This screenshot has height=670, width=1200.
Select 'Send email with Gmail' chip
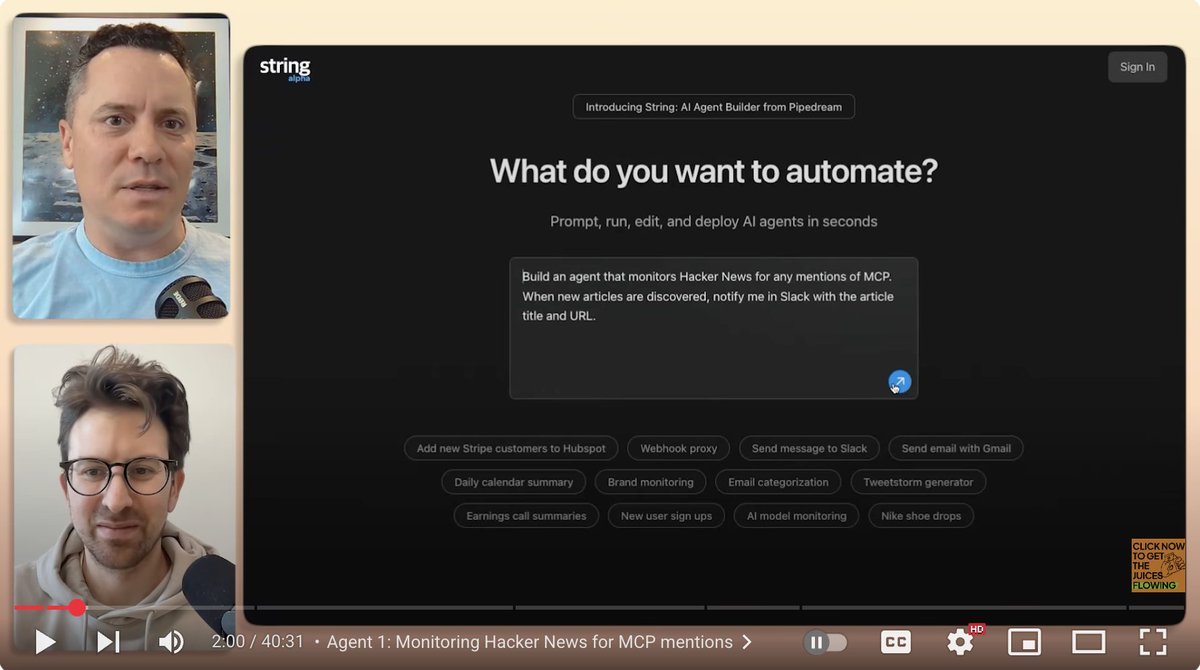(x=956, y=448)
